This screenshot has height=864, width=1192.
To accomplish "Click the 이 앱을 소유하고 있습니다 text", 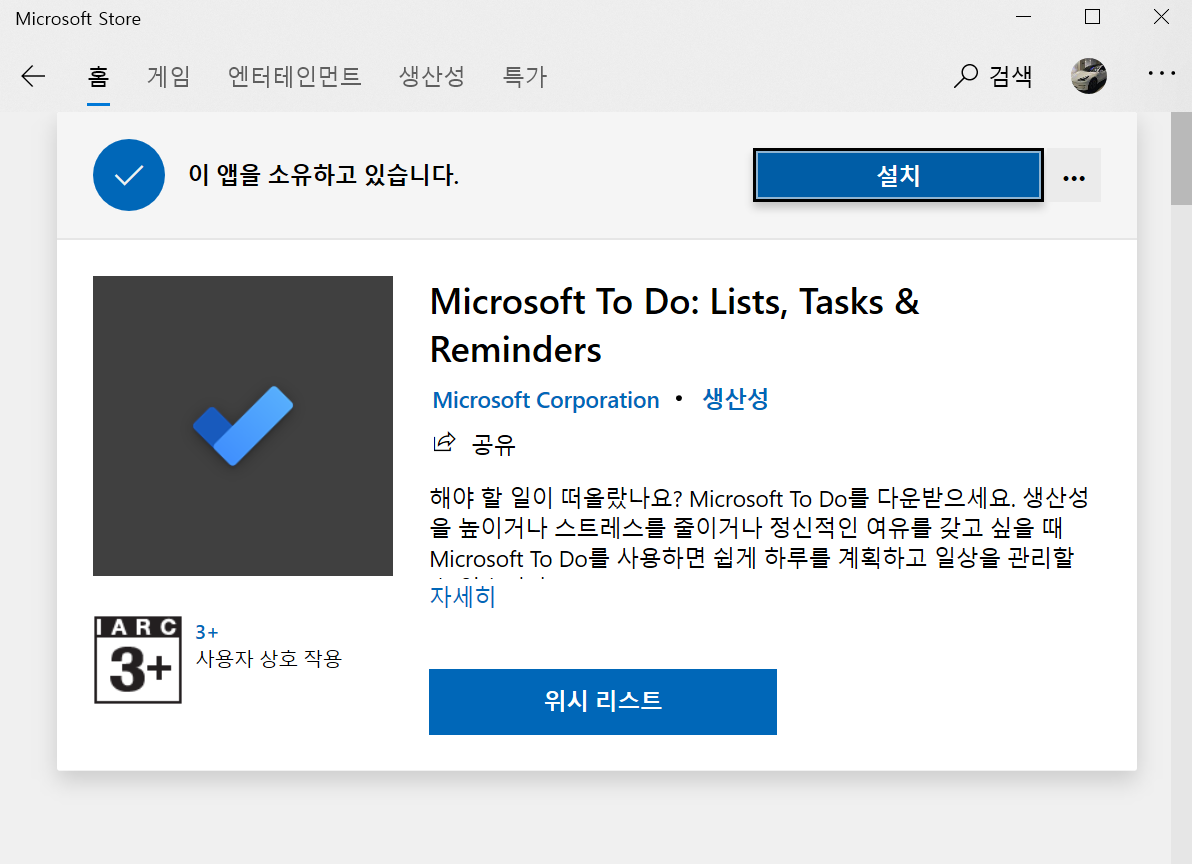I will [x=323, y=175].
